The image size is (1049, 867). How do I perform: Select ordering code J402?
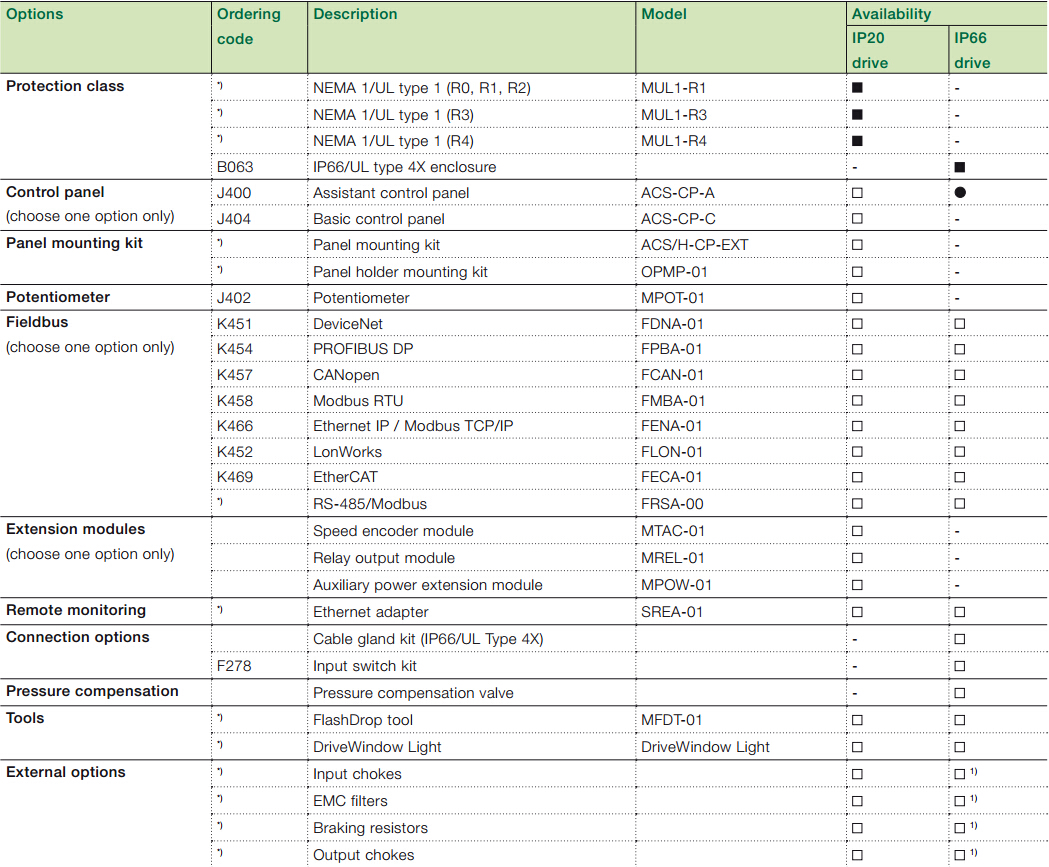pos(233,298)
